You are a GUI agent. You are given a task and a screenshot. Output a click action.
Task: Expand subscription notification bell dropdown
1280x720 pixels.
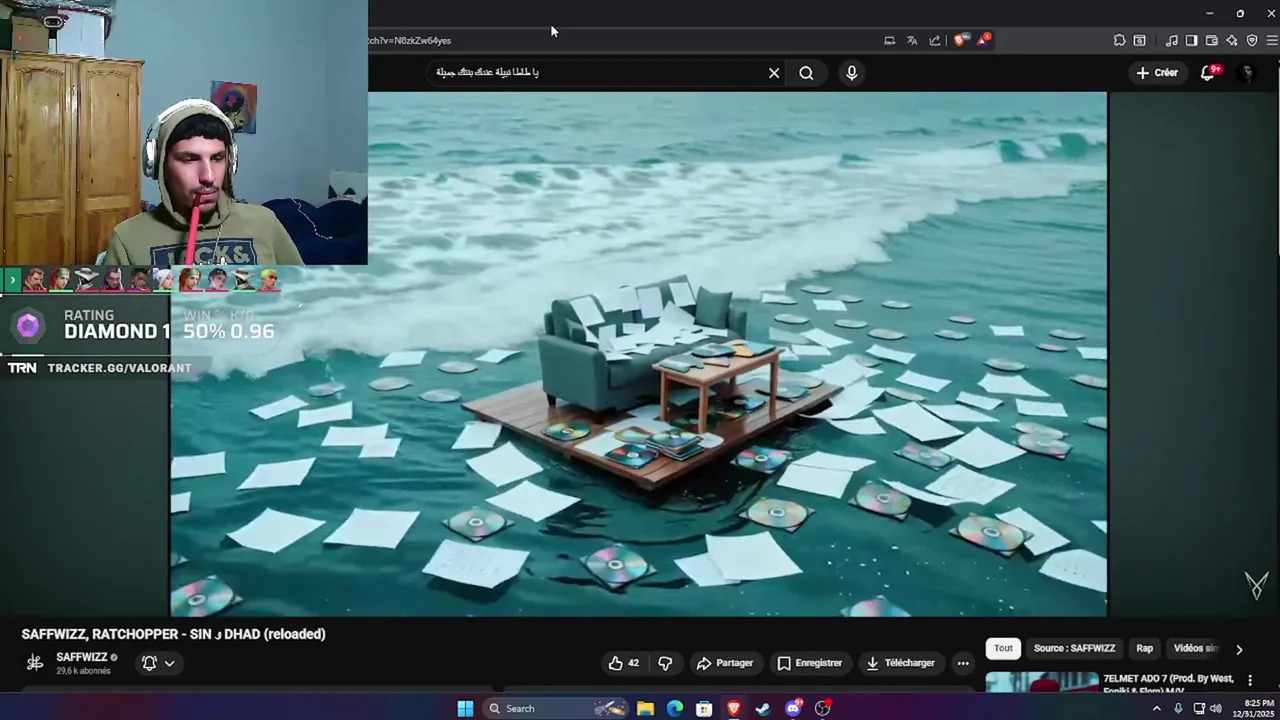click(x=158, y=663)
